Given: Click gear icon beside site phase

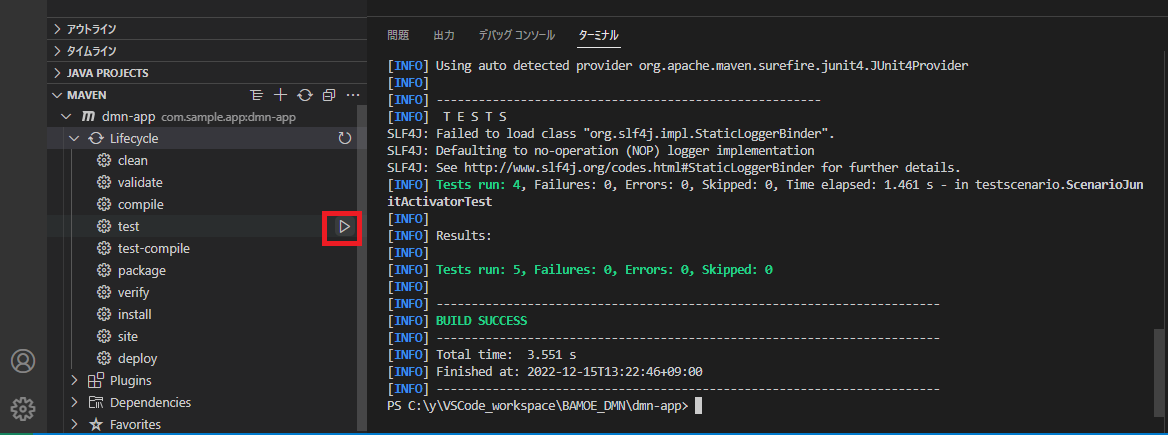Looking at the screenshot, I should [x=104, y=337].
